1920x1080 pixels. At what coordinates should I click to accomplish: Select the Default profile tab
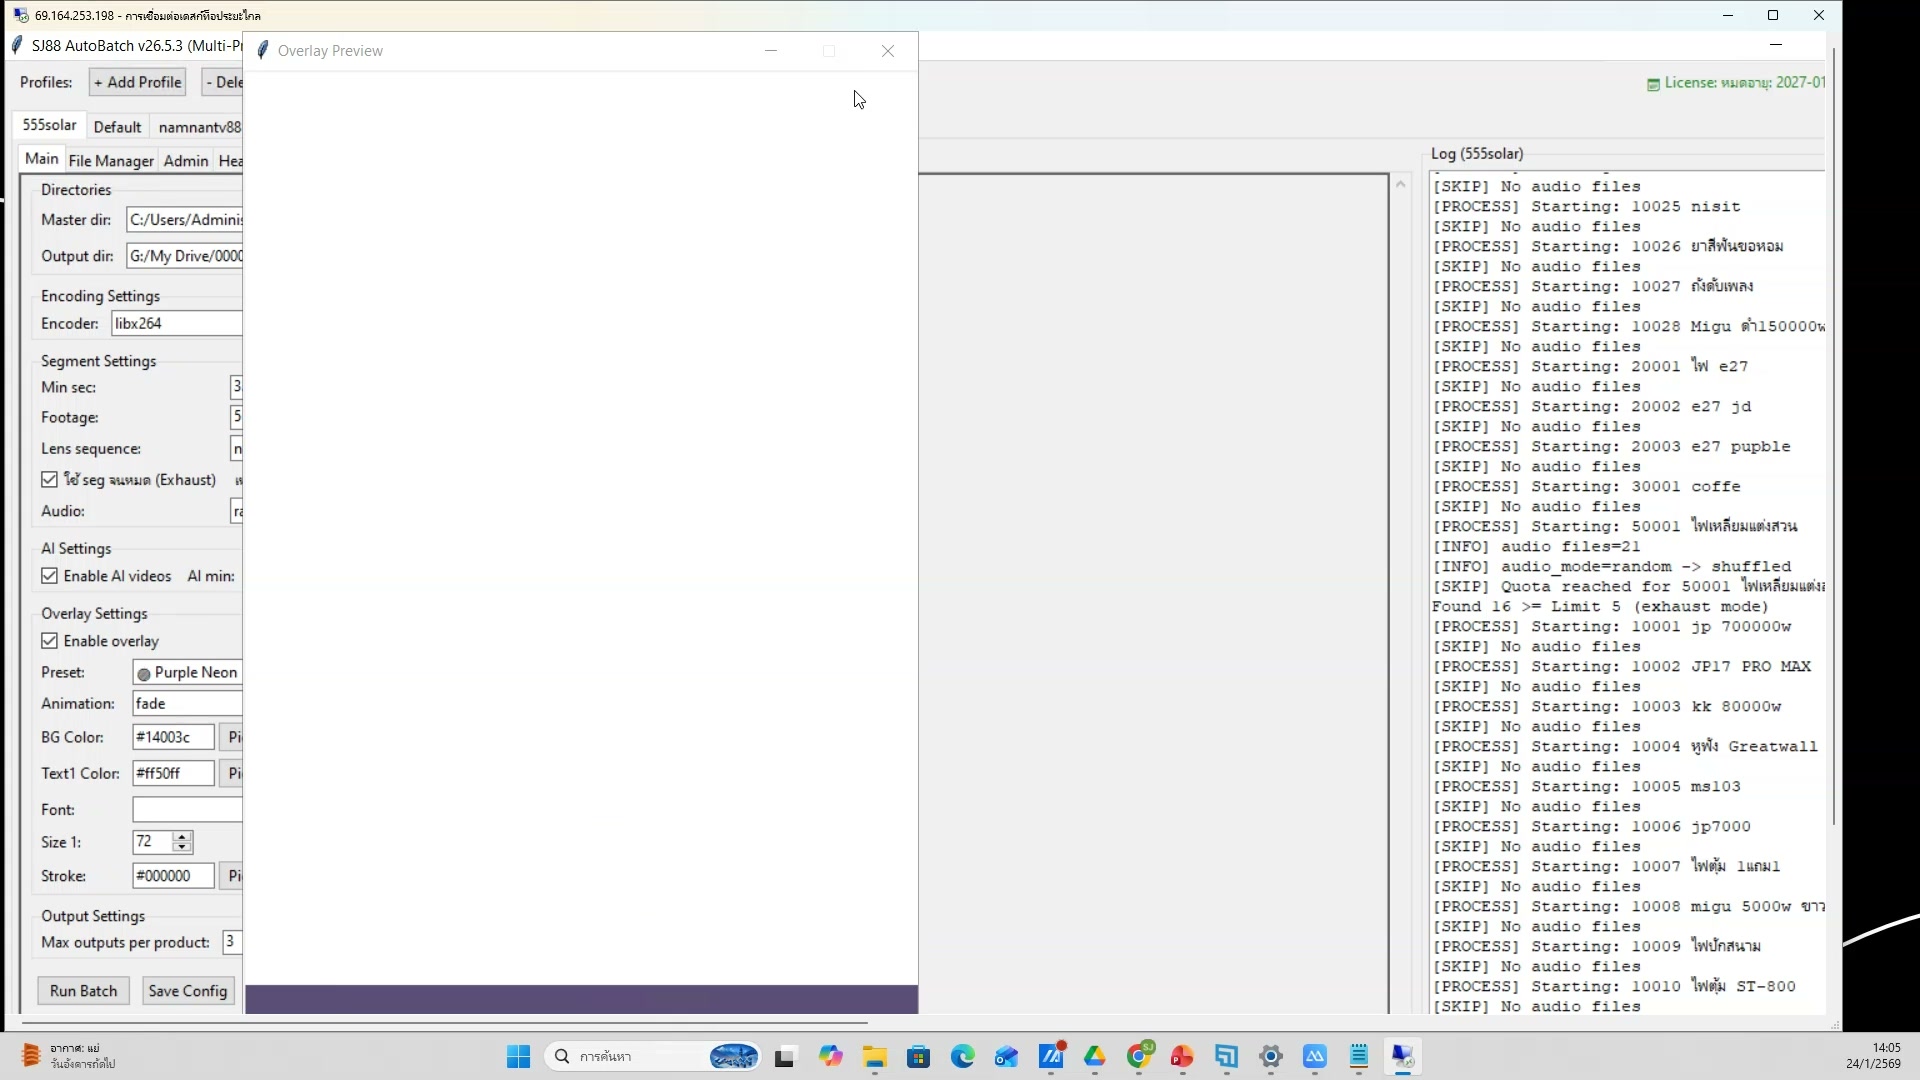(x=117, y=127)
